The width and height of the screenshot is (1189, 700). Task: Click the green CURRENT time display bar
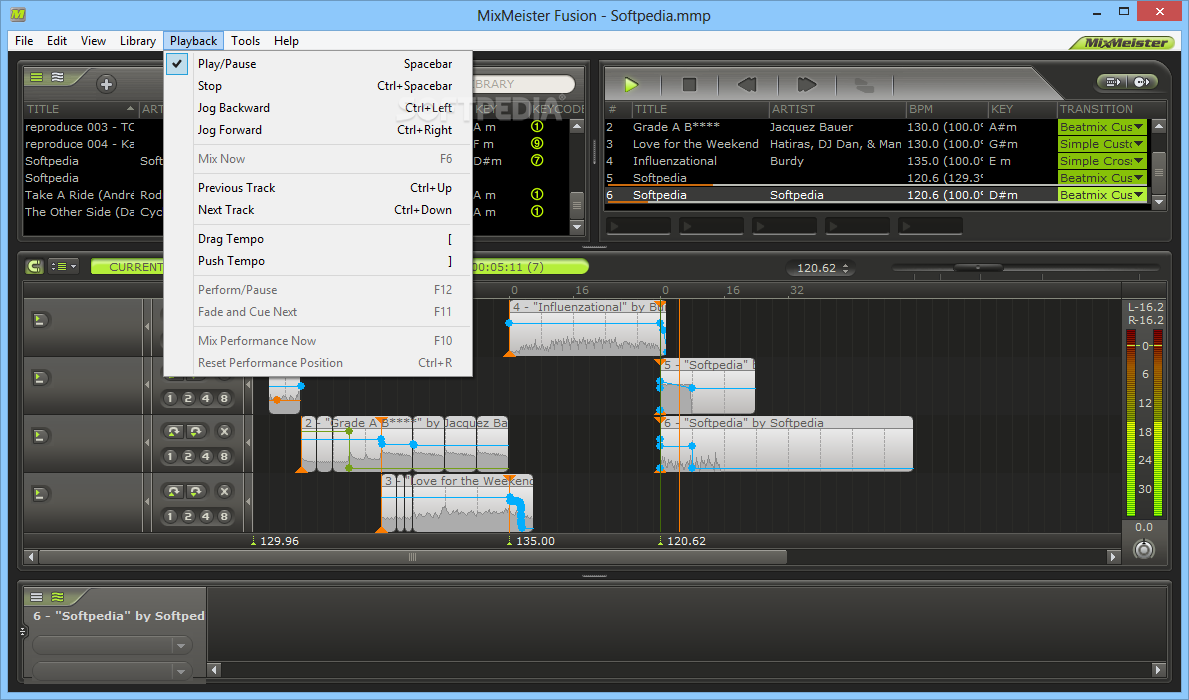340,267
